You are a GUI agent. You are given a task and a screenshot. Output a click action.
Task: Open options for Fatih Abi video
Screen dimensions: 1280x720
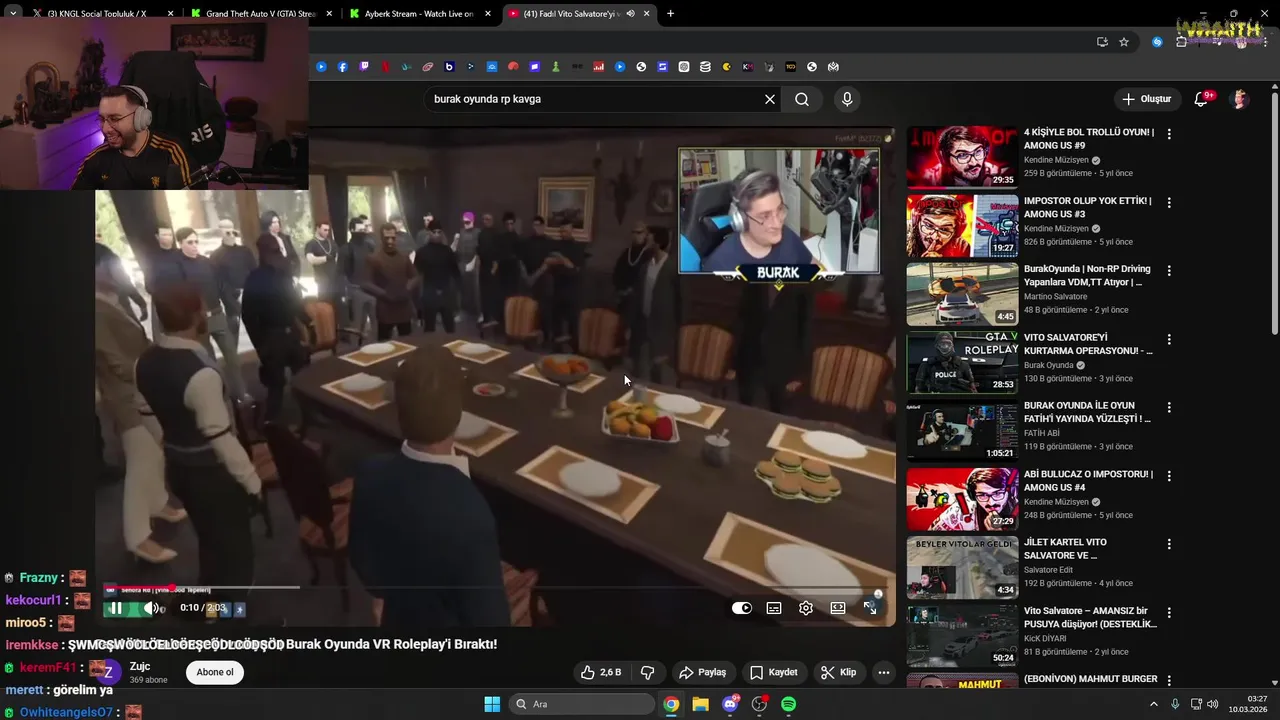[1169, 407]
